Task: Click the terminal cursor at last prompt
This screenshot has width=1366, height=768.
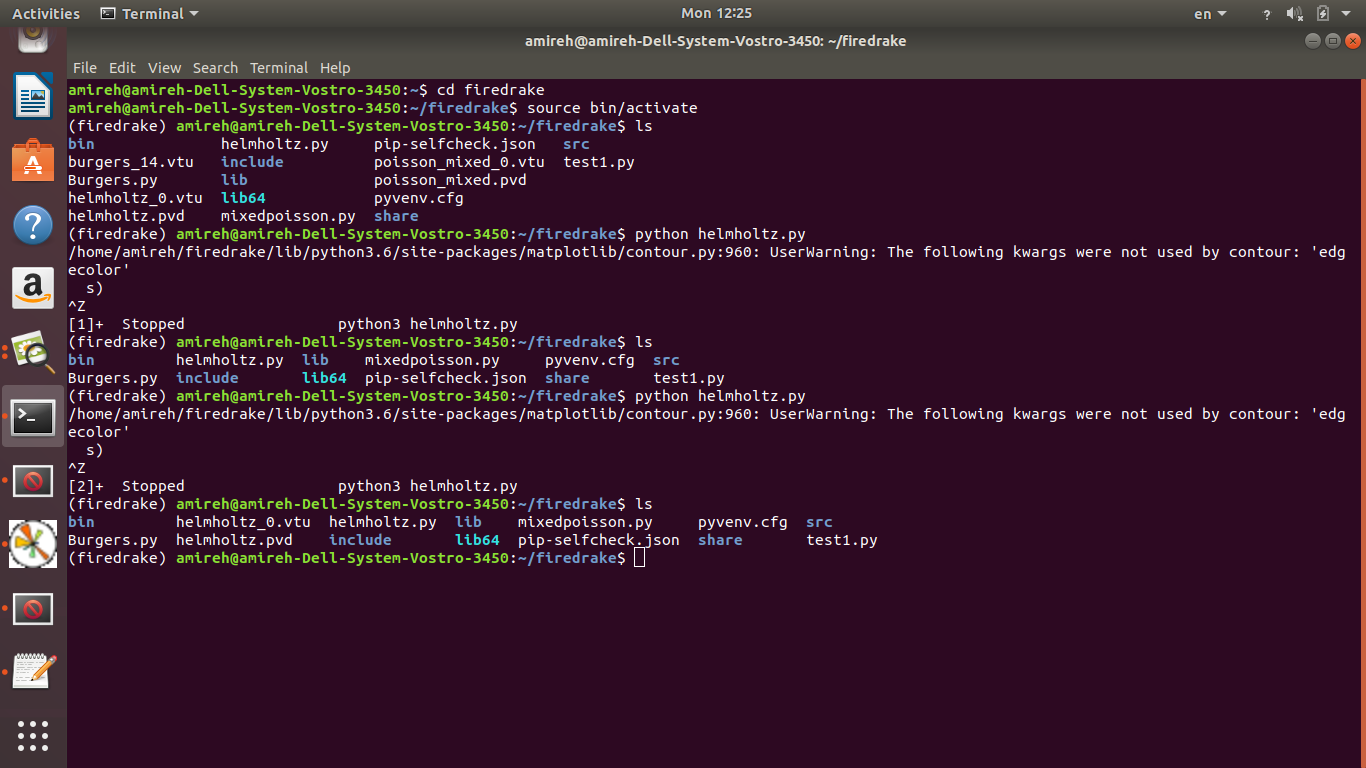Action: [x=639, y=558]
